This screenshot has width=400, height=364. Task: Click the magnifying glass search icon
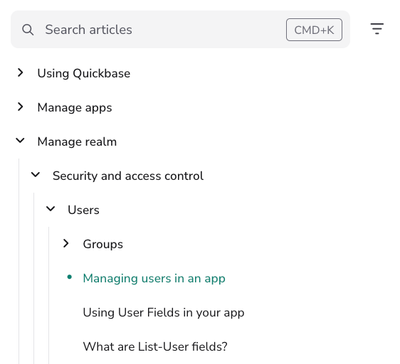[x=28, y=30]
